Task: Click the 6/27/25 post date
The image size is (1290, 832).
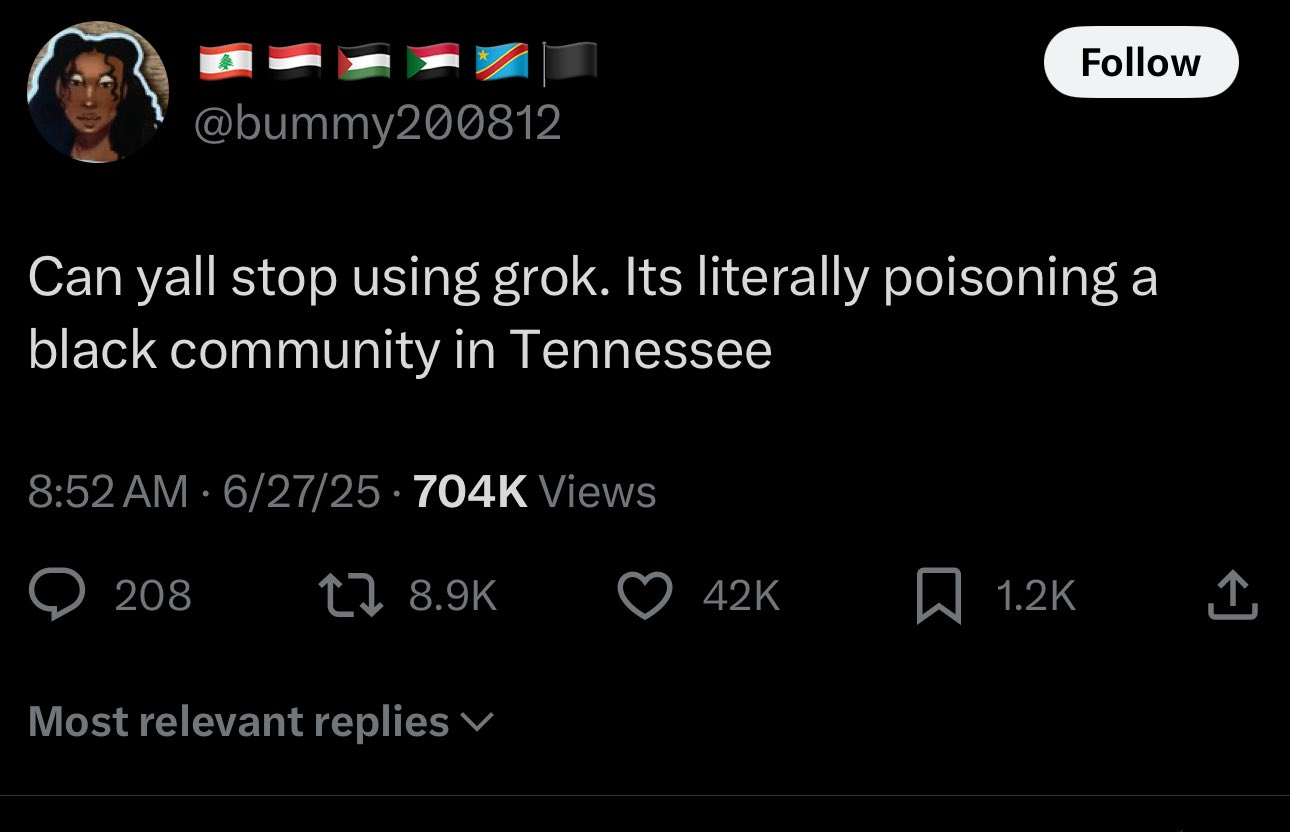Action: [x=301, y=491]
